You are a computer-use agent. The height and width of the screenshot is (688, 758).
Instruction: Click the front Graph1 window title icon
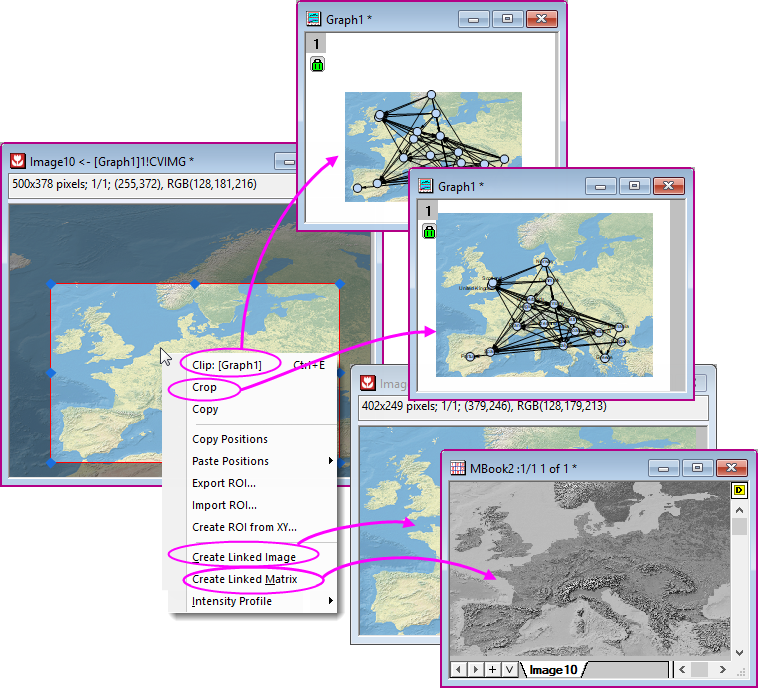point(425,186)
